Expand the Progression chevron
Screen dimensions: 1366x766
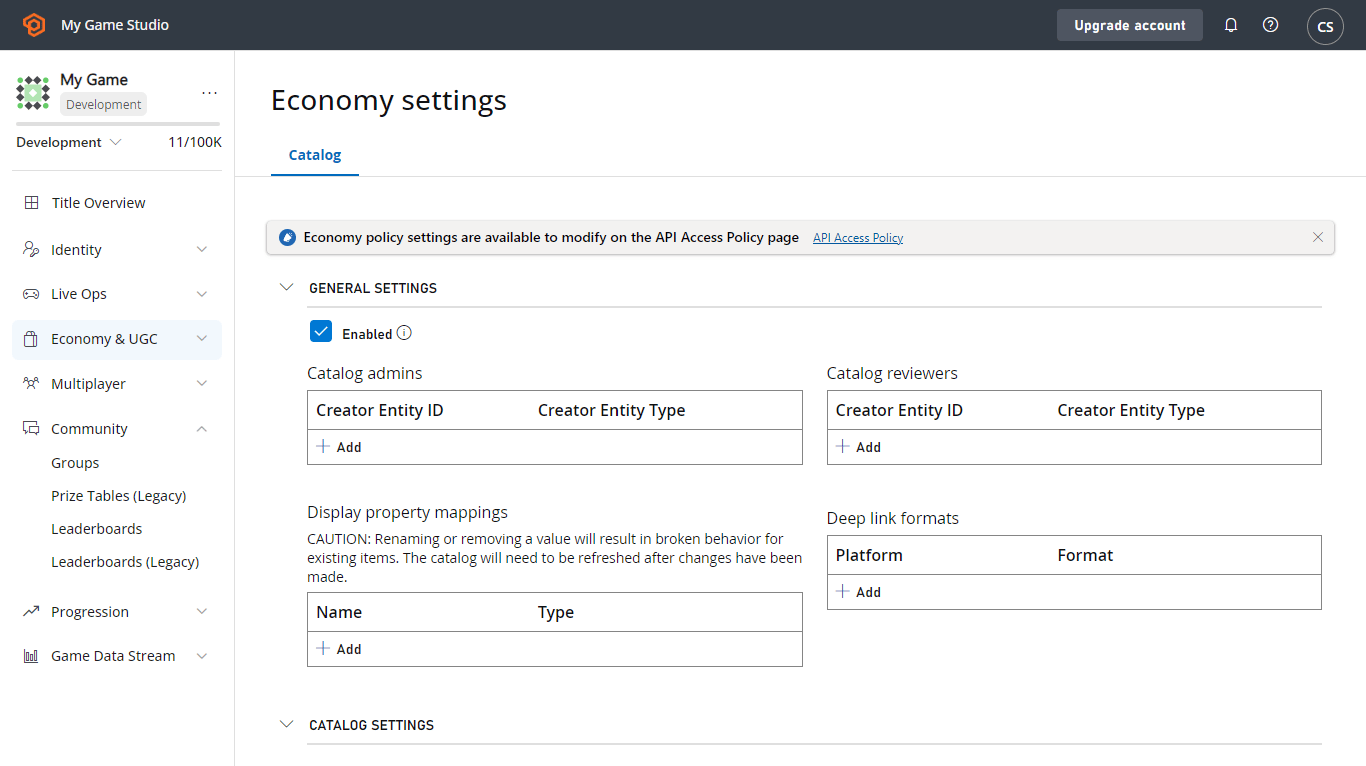click(x=202, y=611)
